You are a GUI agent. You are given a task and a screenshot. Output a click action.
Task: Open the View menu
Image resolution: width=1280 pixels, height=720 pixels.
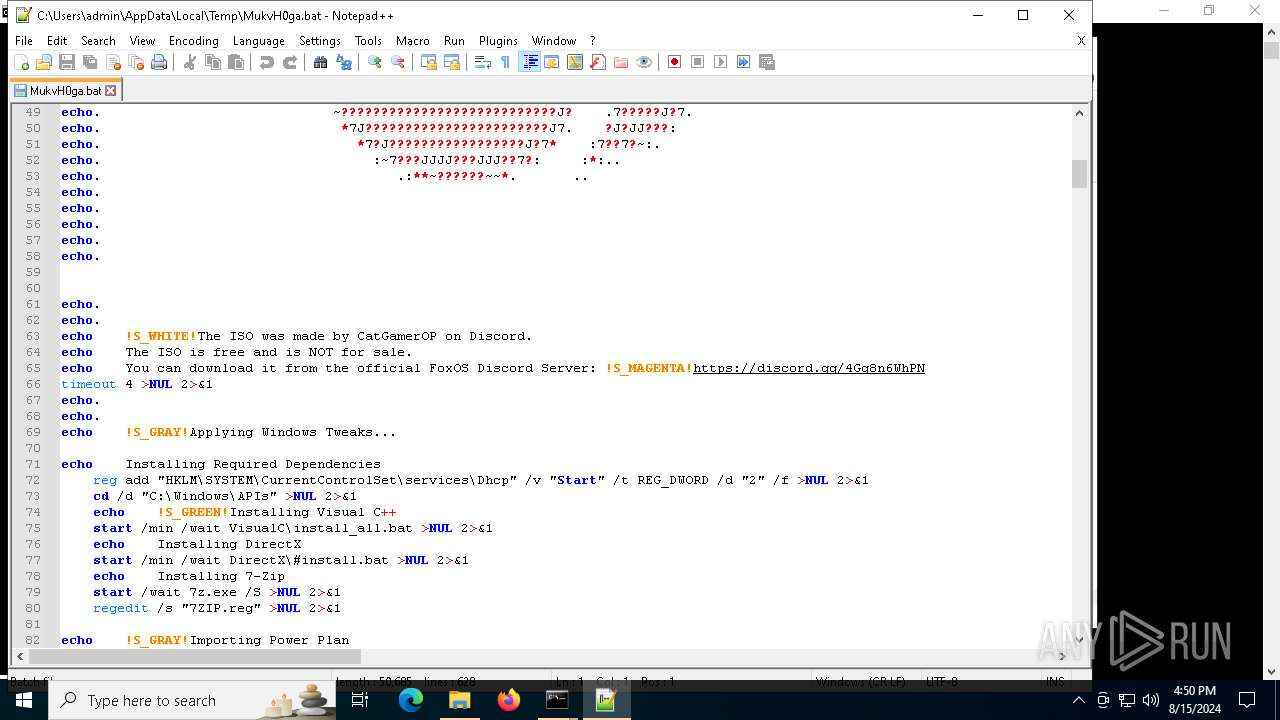[x=143, y=41]
